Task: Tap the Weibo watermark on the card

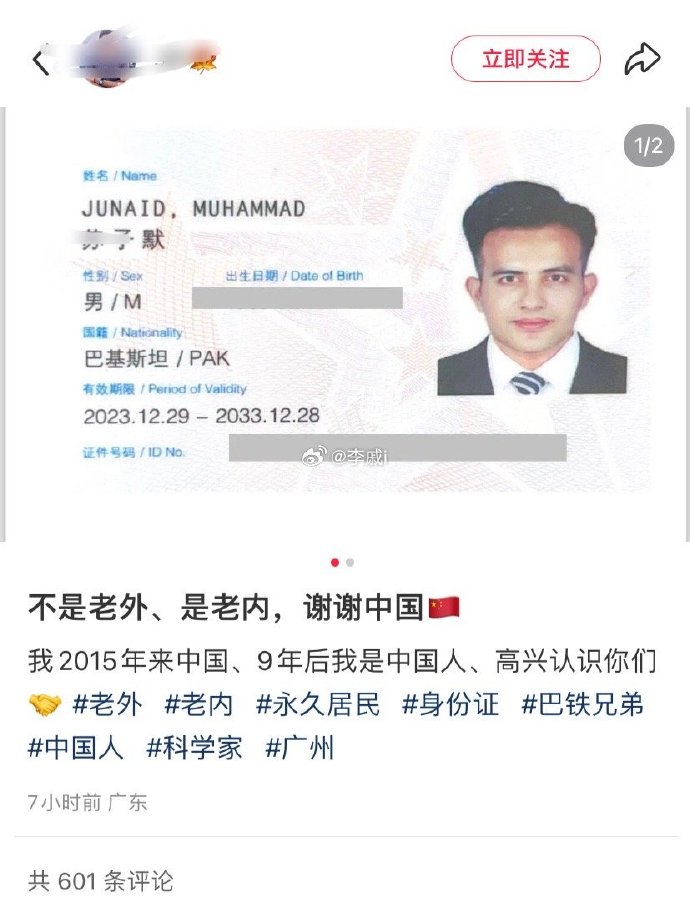Action: [x=345, y=457]
